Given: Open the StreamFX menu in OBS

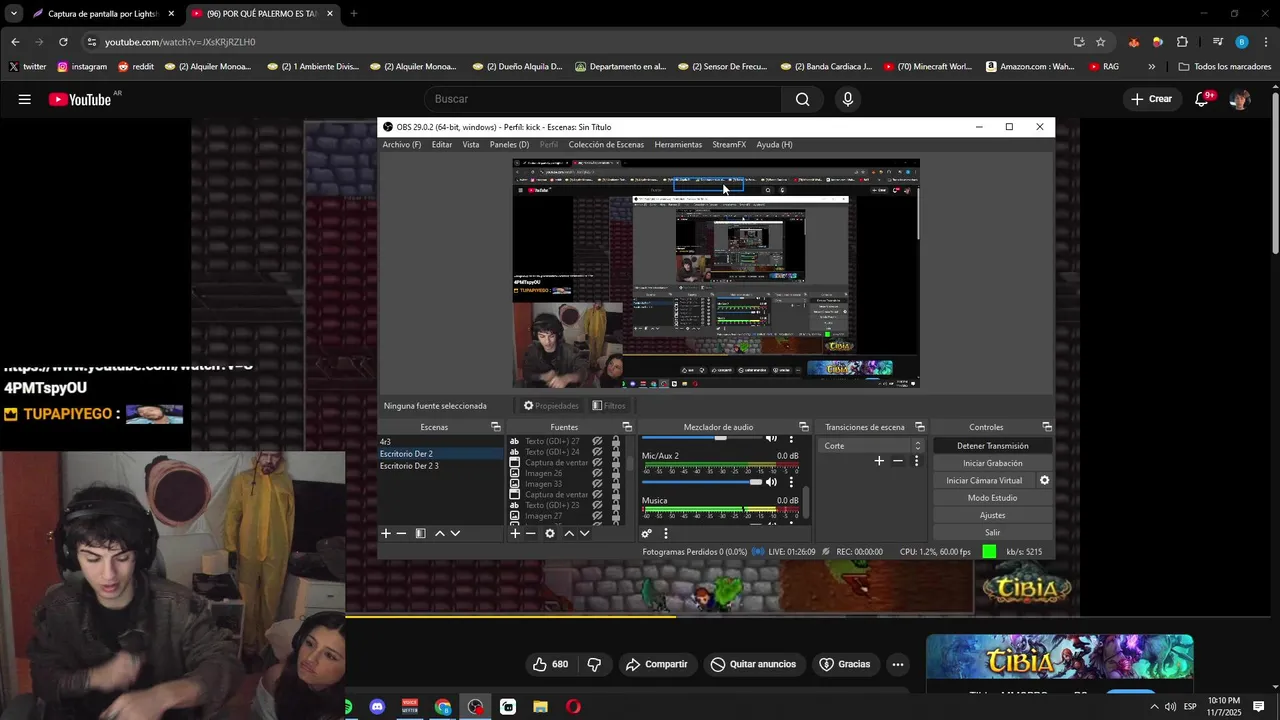Looking at the screenshot, I should pos(729,145).
